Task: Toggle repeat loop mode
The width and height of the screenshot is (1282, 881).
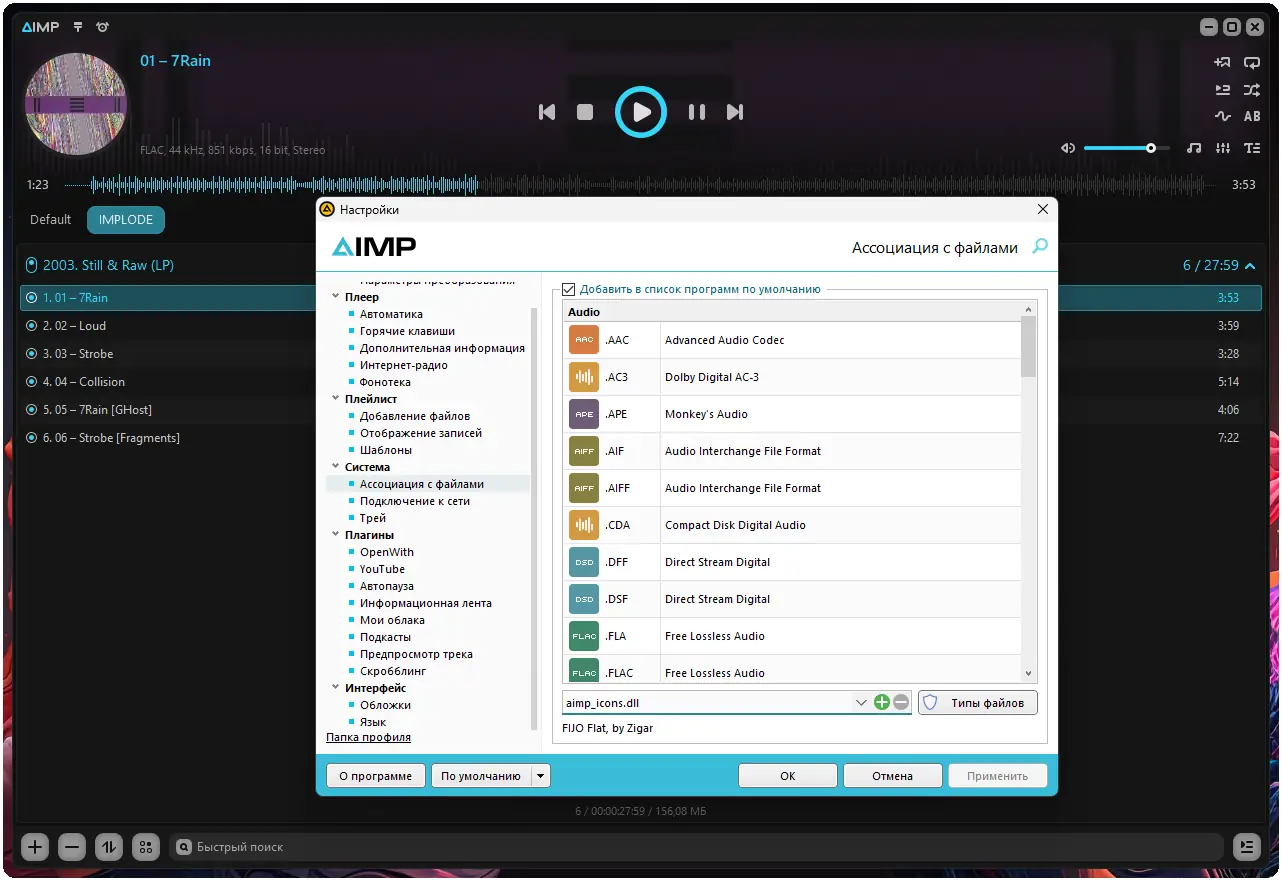Action: click(1251, 62)
